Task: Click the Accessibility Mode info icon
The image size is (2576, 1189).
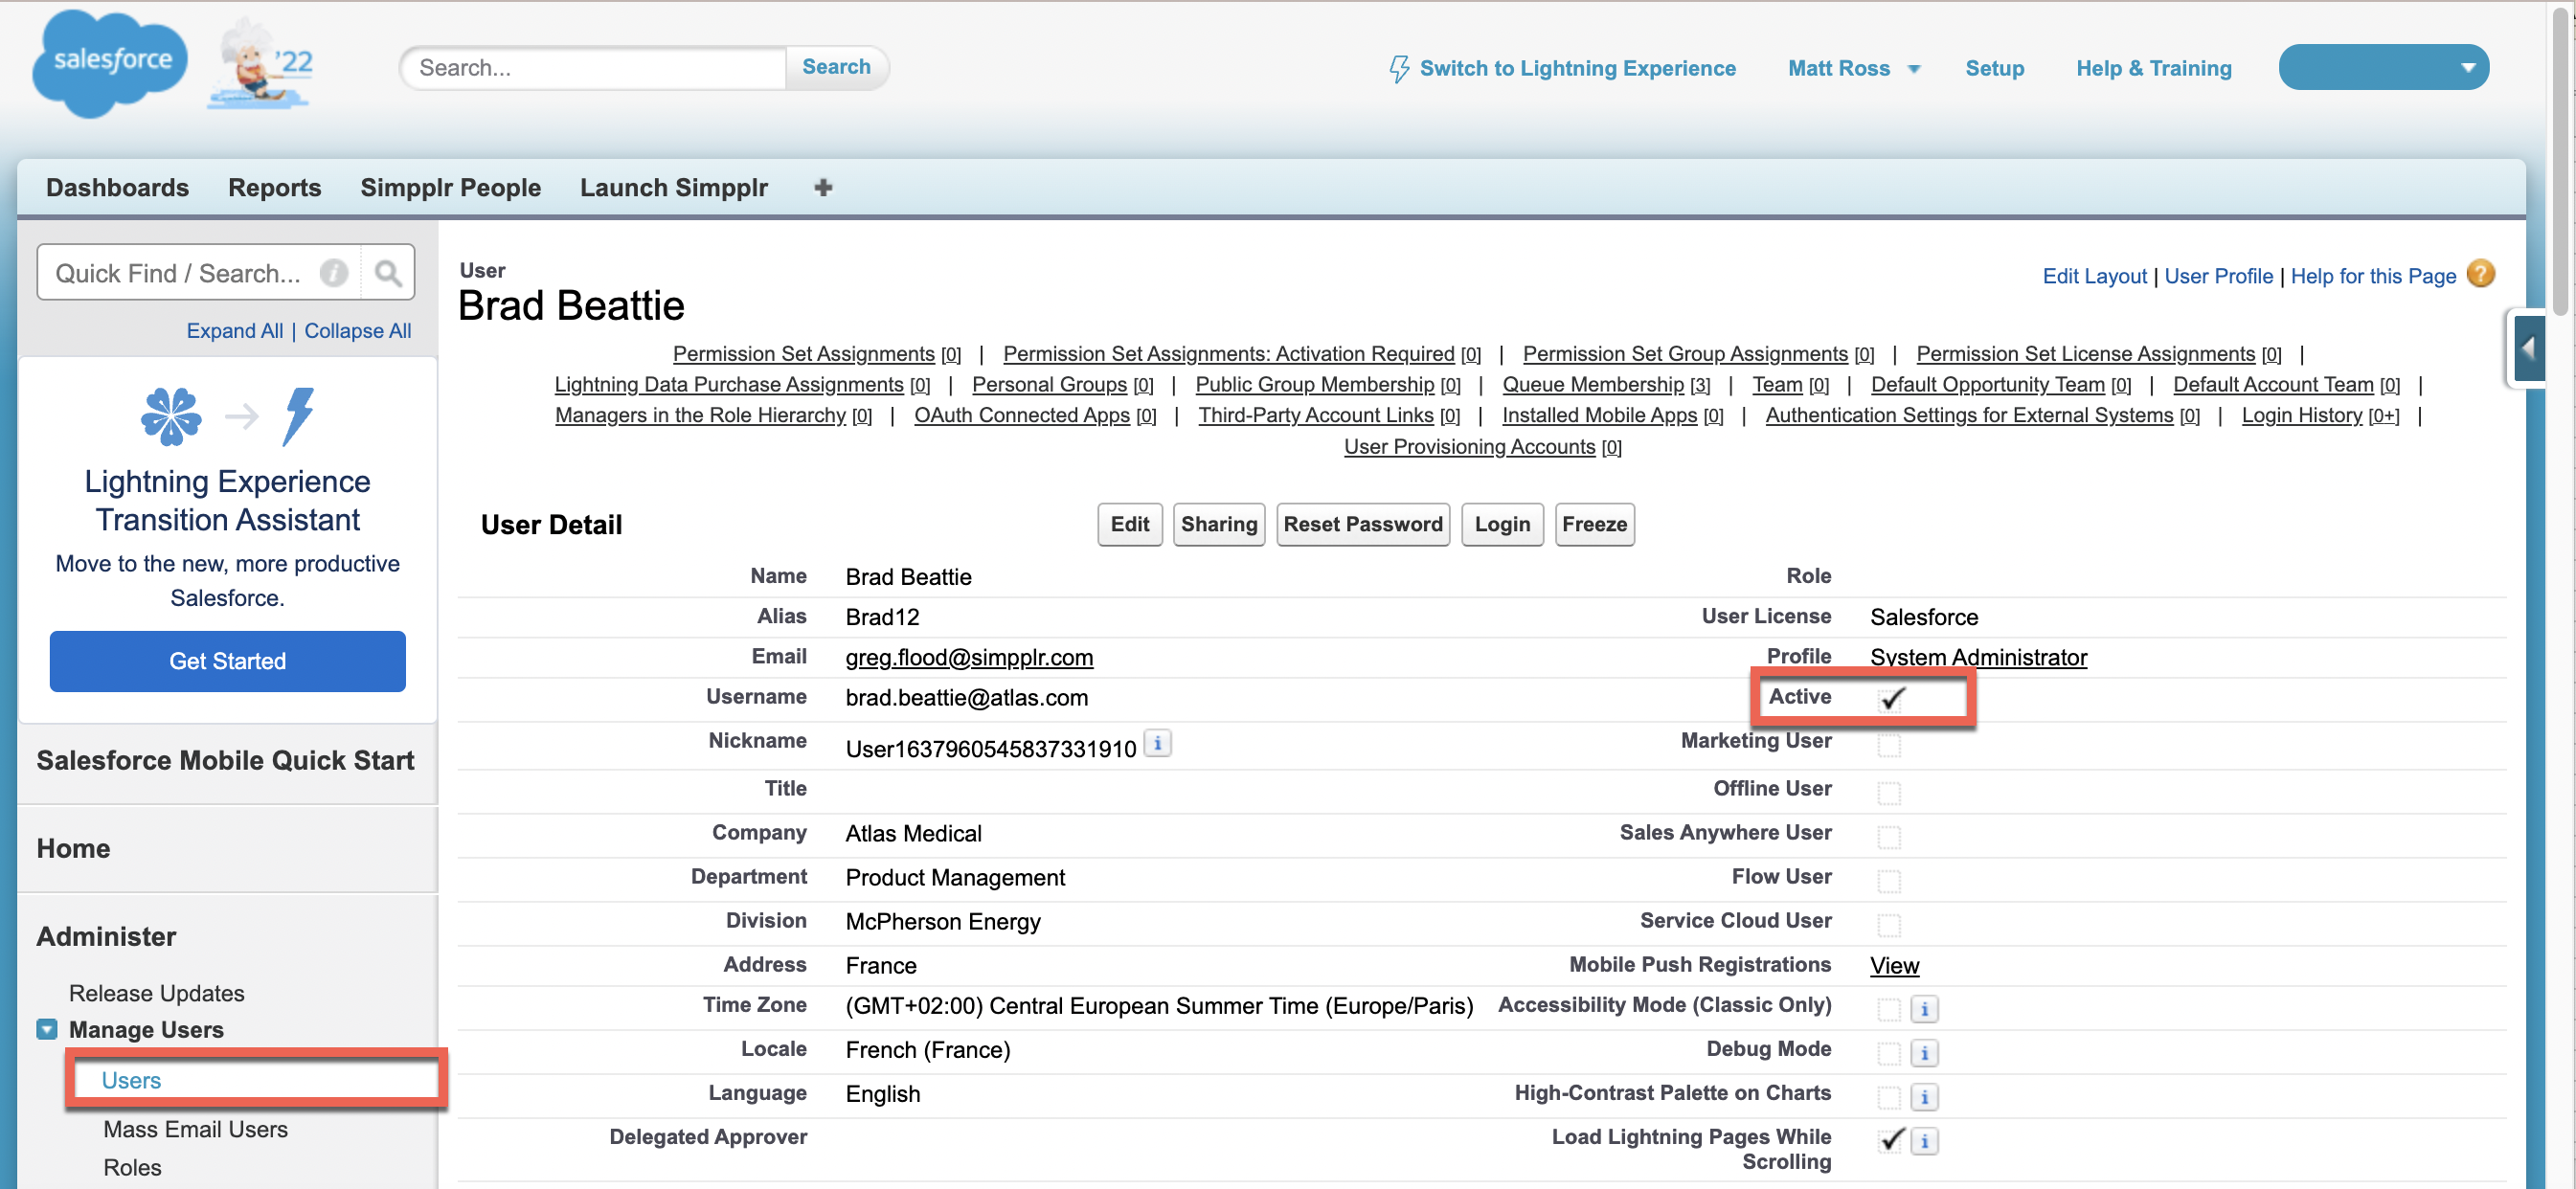Action: (x=1925, y=1009)
